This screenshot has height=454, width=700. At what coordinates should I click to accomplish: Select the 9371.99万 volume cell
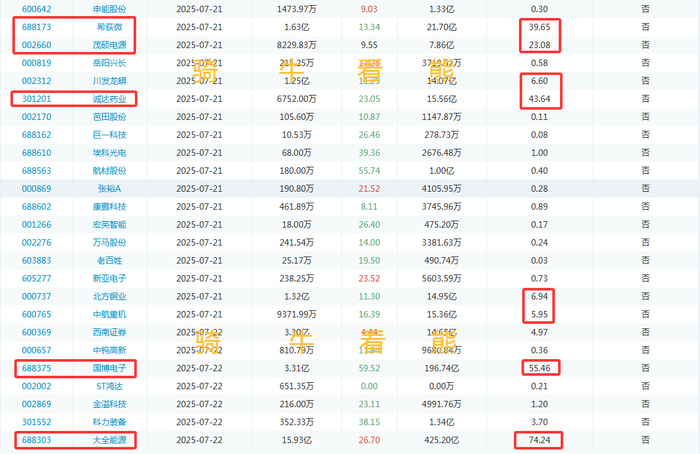pos(296,314)
